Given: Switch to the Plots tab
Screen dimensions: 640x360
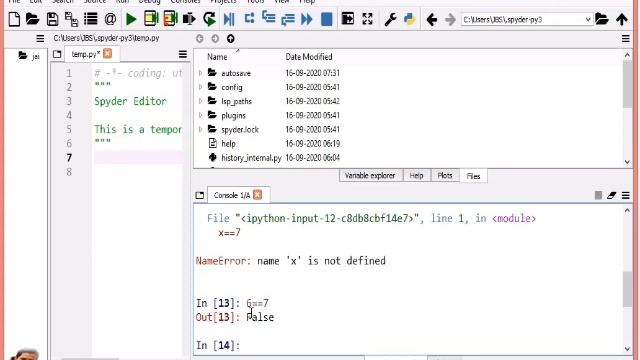Looking at the screenshot, I should click(444, 176).
